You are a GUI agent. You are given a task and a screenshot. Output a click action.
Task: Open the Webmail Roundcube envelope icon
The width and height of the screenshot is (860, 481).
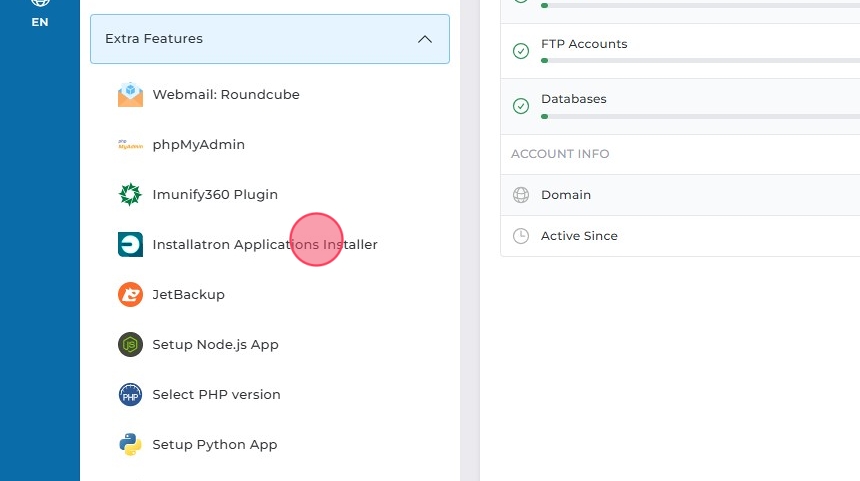click(130, 95)
